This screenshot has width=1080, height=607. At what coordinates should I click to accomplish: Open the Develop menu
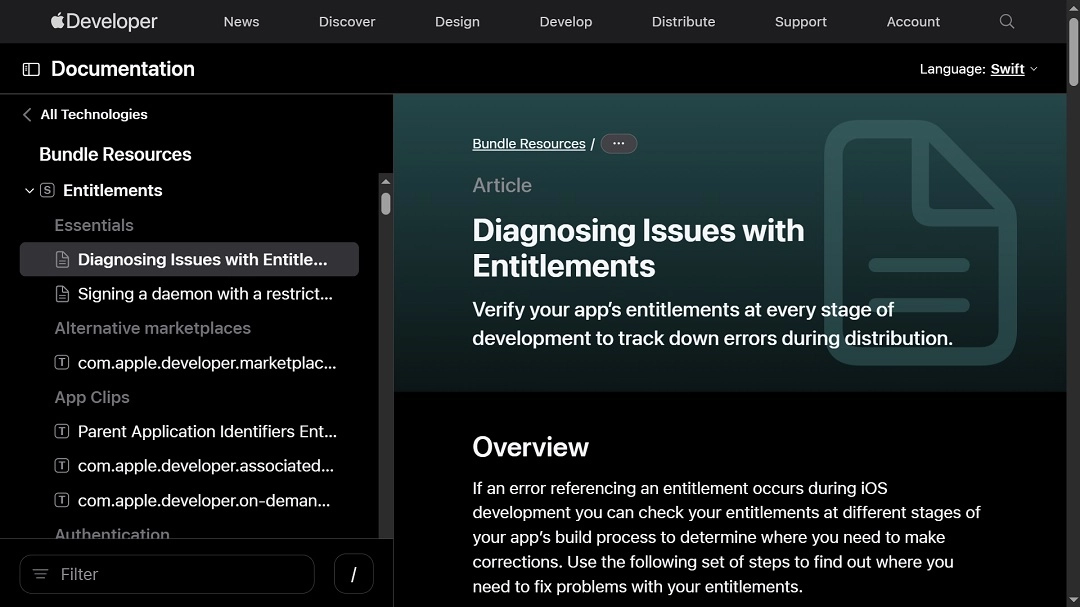coord(565,21)
